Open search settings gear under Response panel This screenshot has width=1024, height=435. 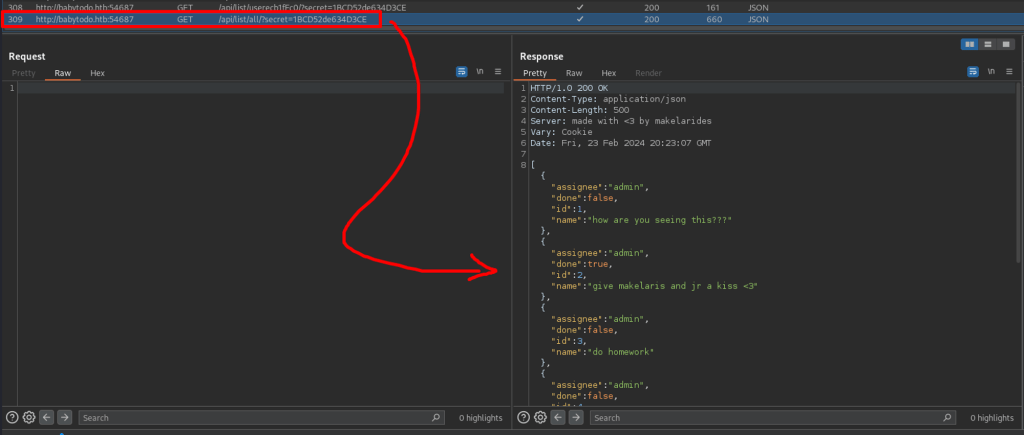point(540,417)
